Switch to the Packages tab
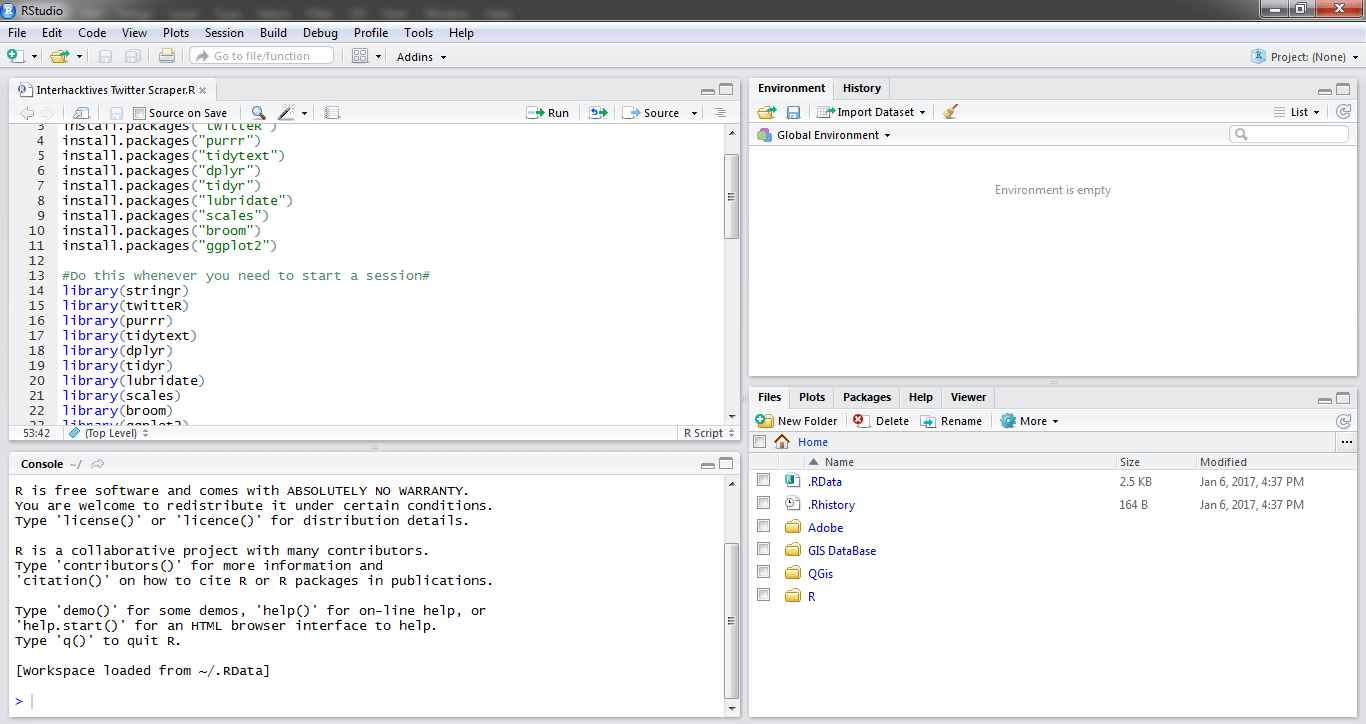 click(x=867, y=397)
